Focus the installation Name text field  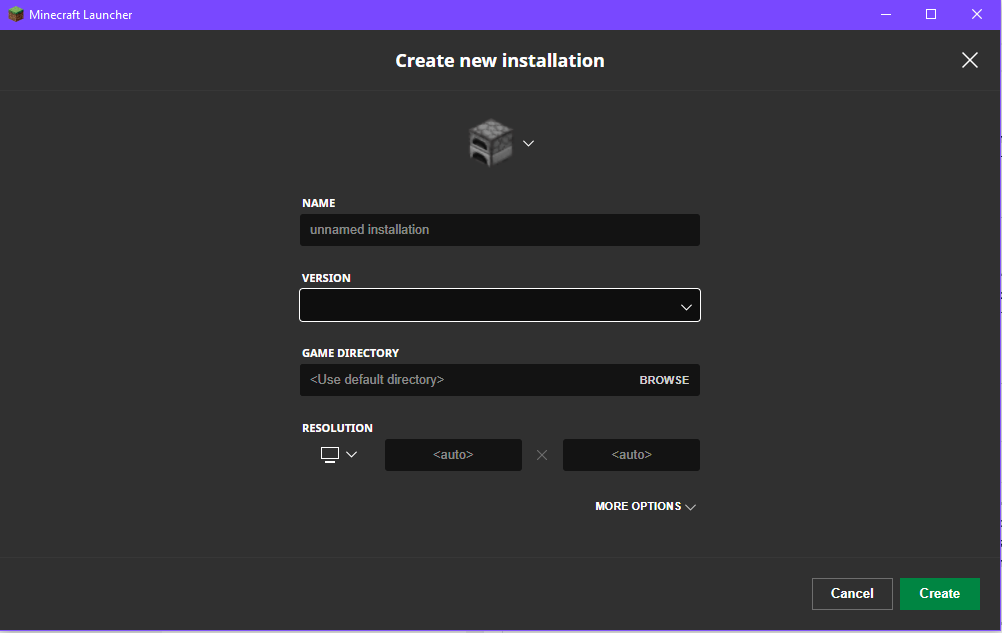pyautogui.click(x=499, y=230)
